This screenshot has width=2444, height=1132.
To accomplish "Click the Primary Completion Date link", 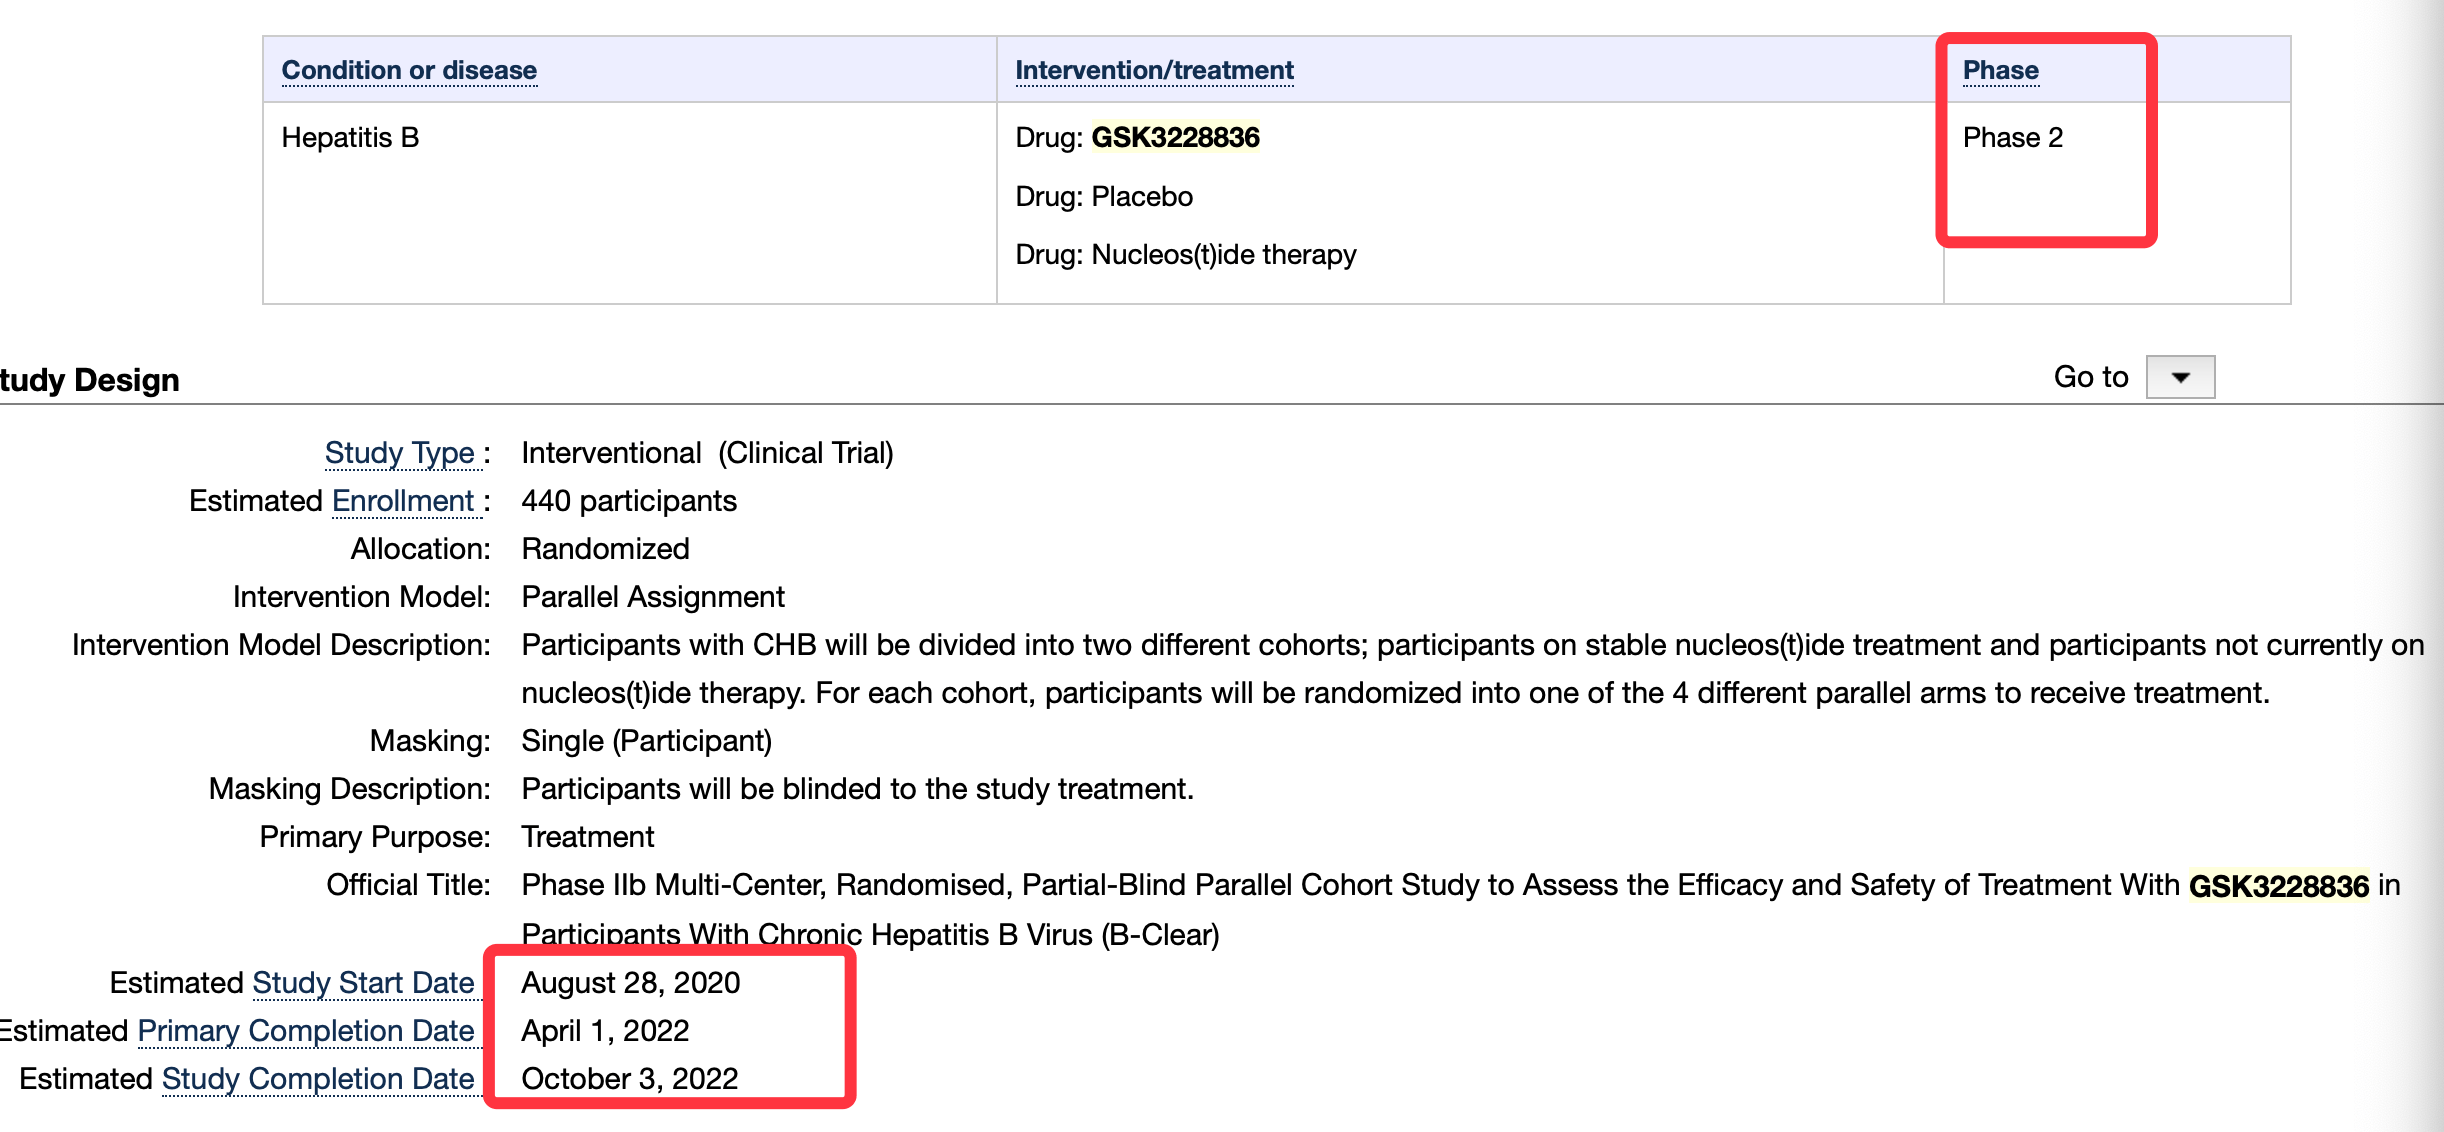I will 306,1031.
